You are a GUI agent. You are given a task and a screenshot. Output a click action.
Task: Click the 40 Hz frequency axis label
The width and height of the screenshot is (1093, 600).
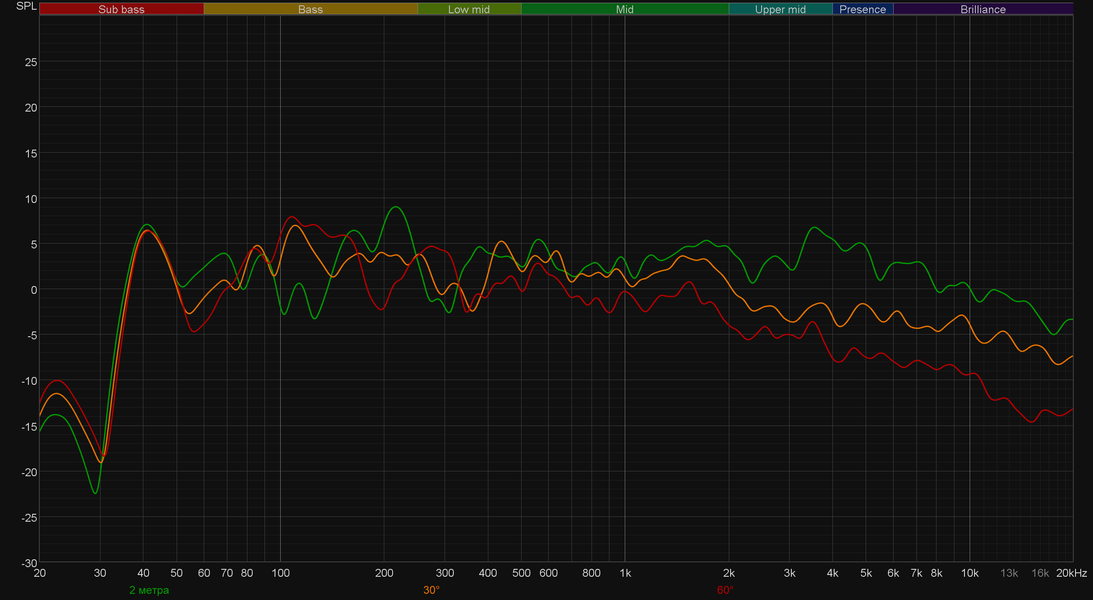(x=144, y=574)
